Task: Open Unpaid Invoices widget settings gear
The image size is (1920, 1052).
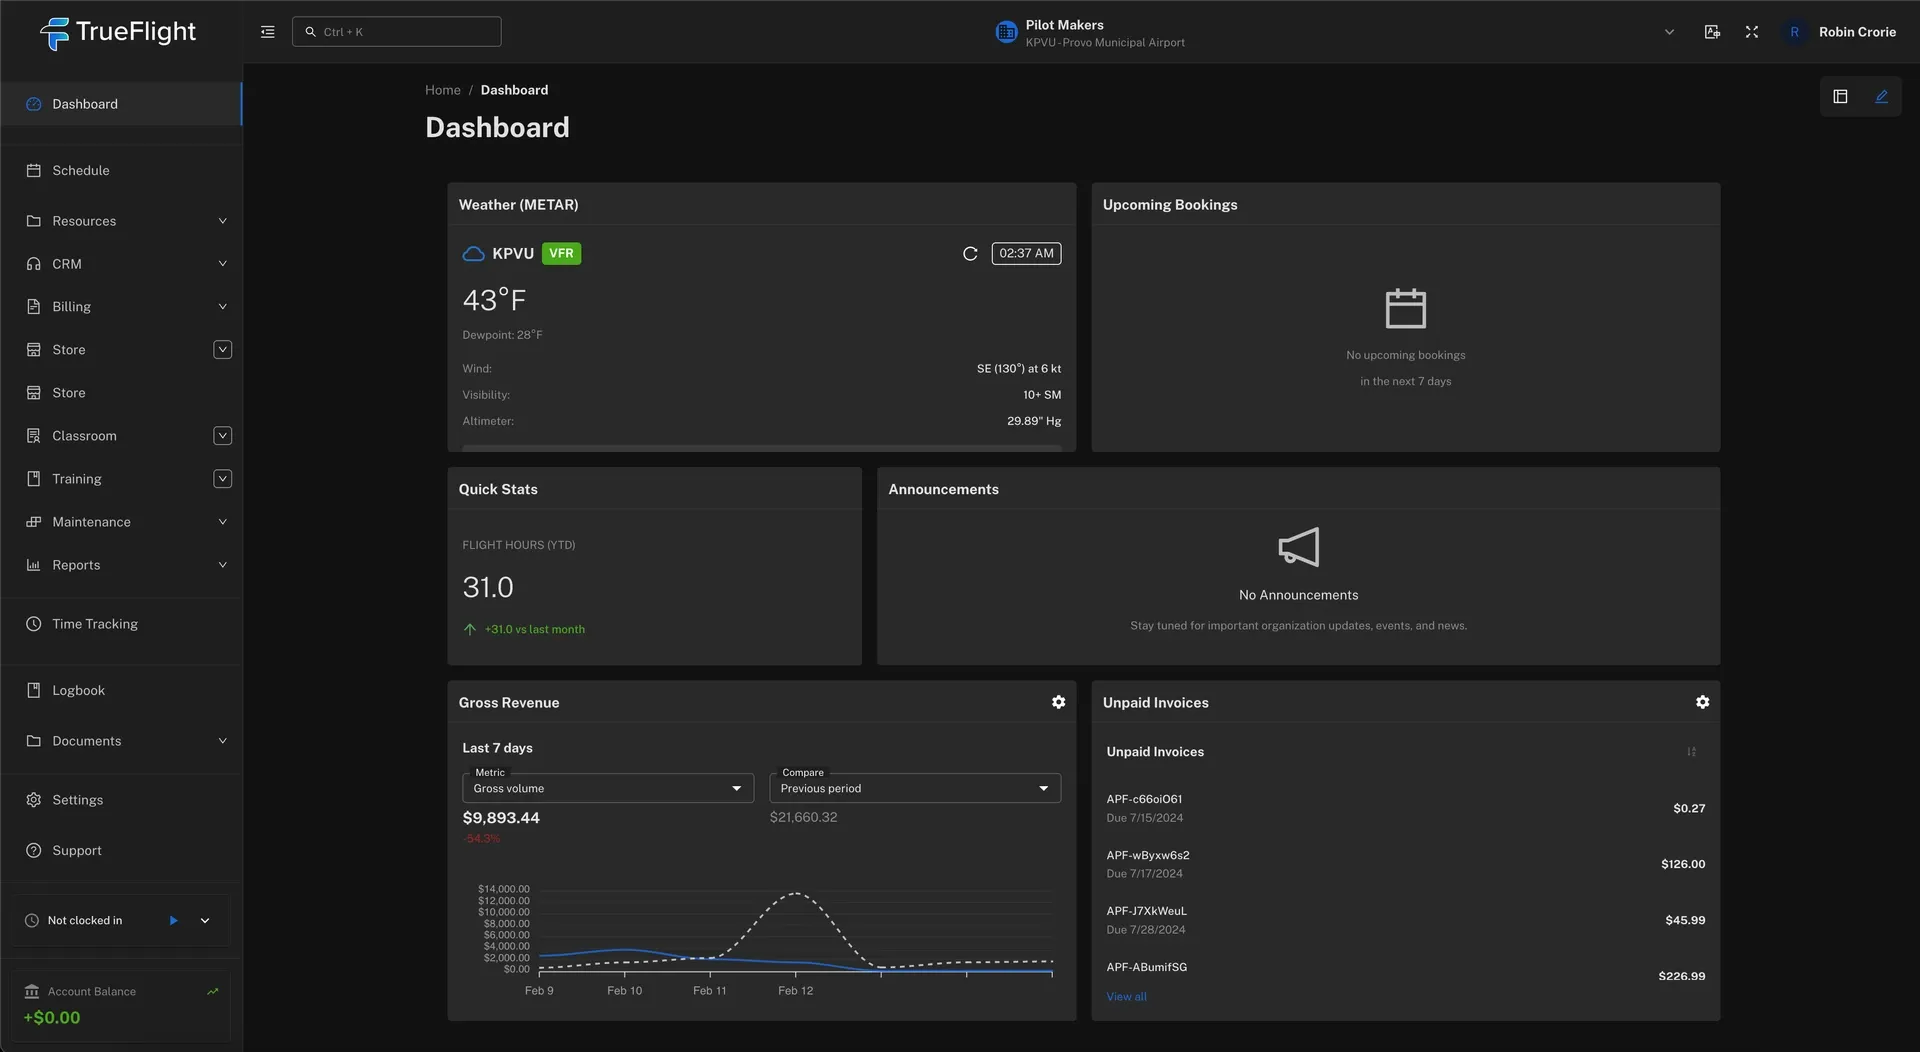Action: pos(1702,703)
